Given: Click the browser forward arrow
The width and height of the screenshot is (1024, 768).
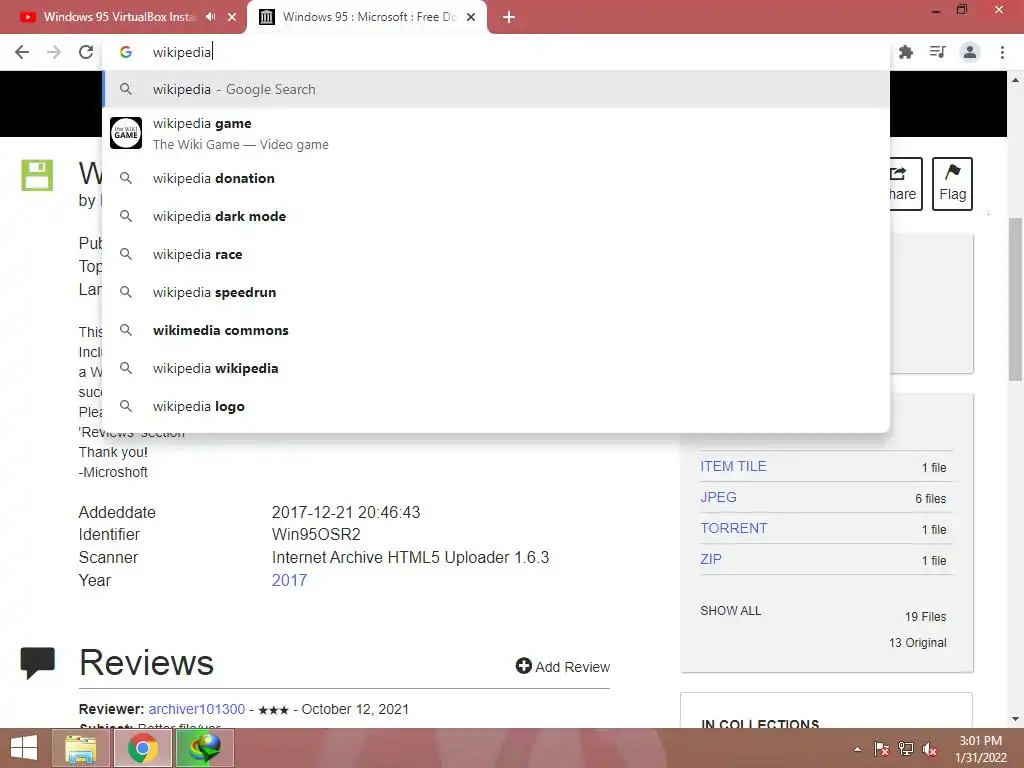Looking at the screenshot, I should [54, 52].
